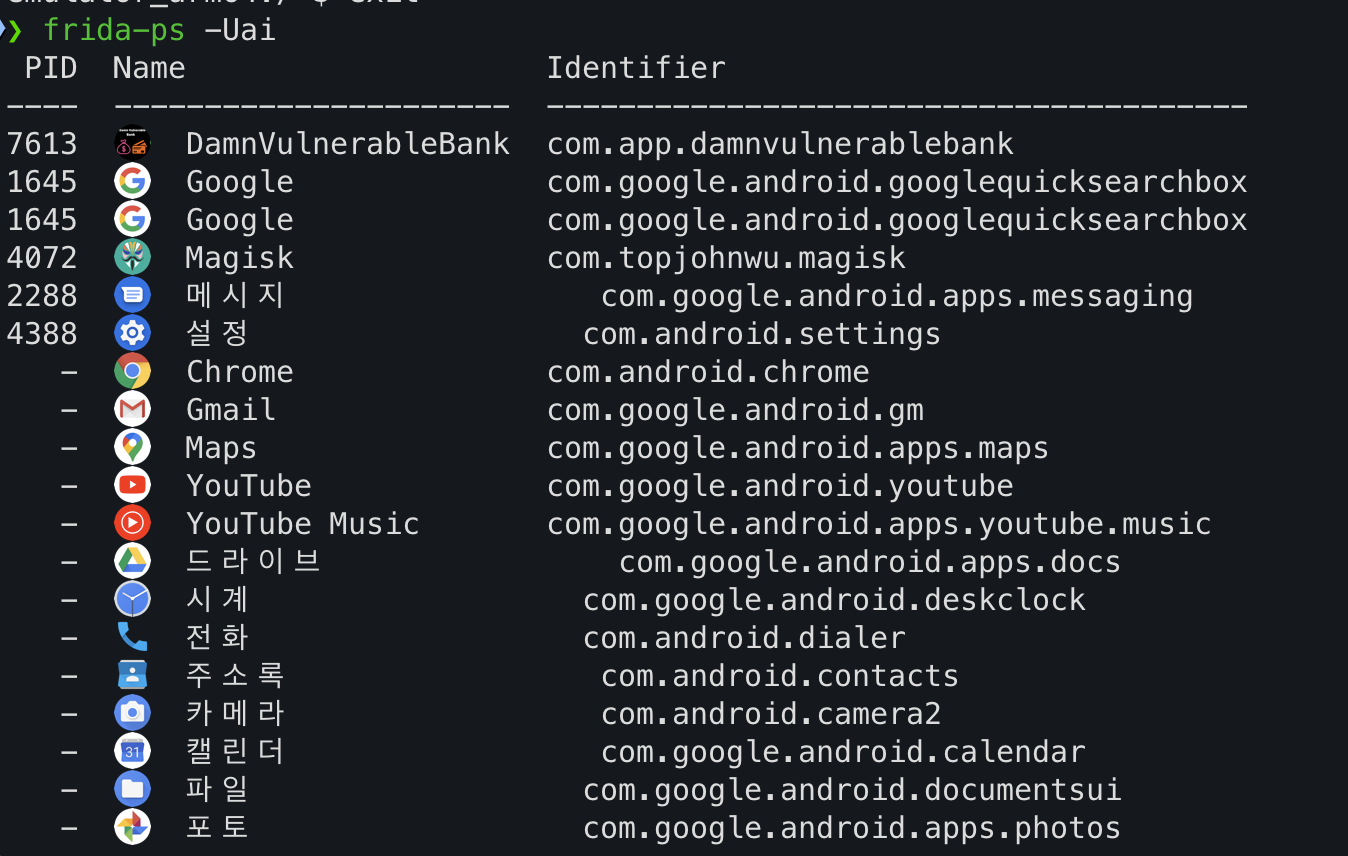Click the blue Phone dialer icon

coord(132,638)
